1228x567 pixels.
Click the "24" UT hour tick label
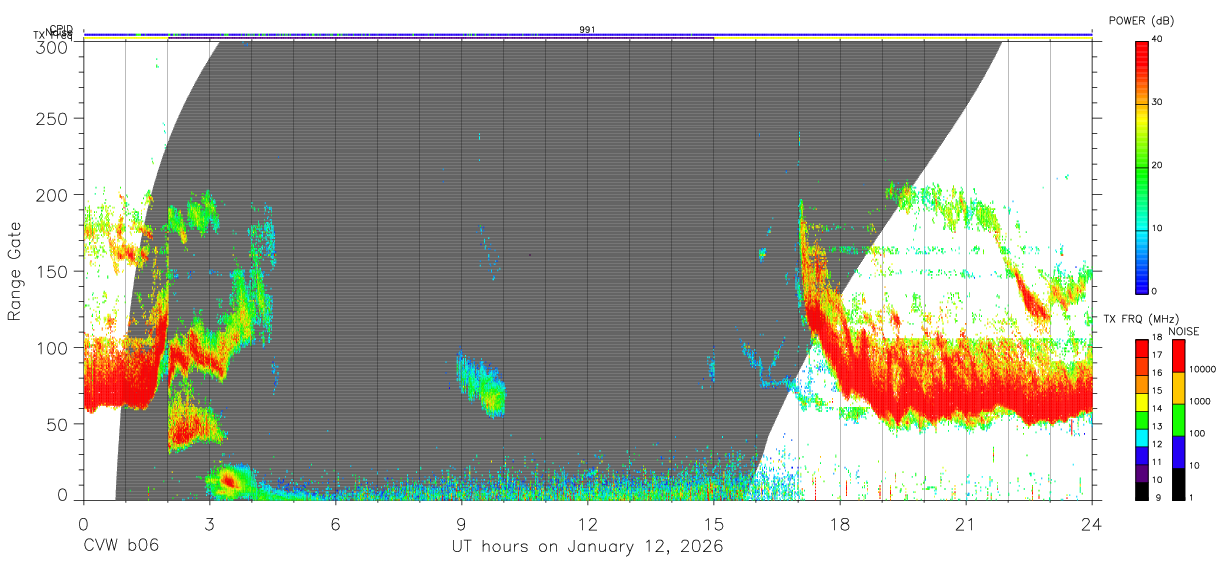click(x=1091, y=524)
